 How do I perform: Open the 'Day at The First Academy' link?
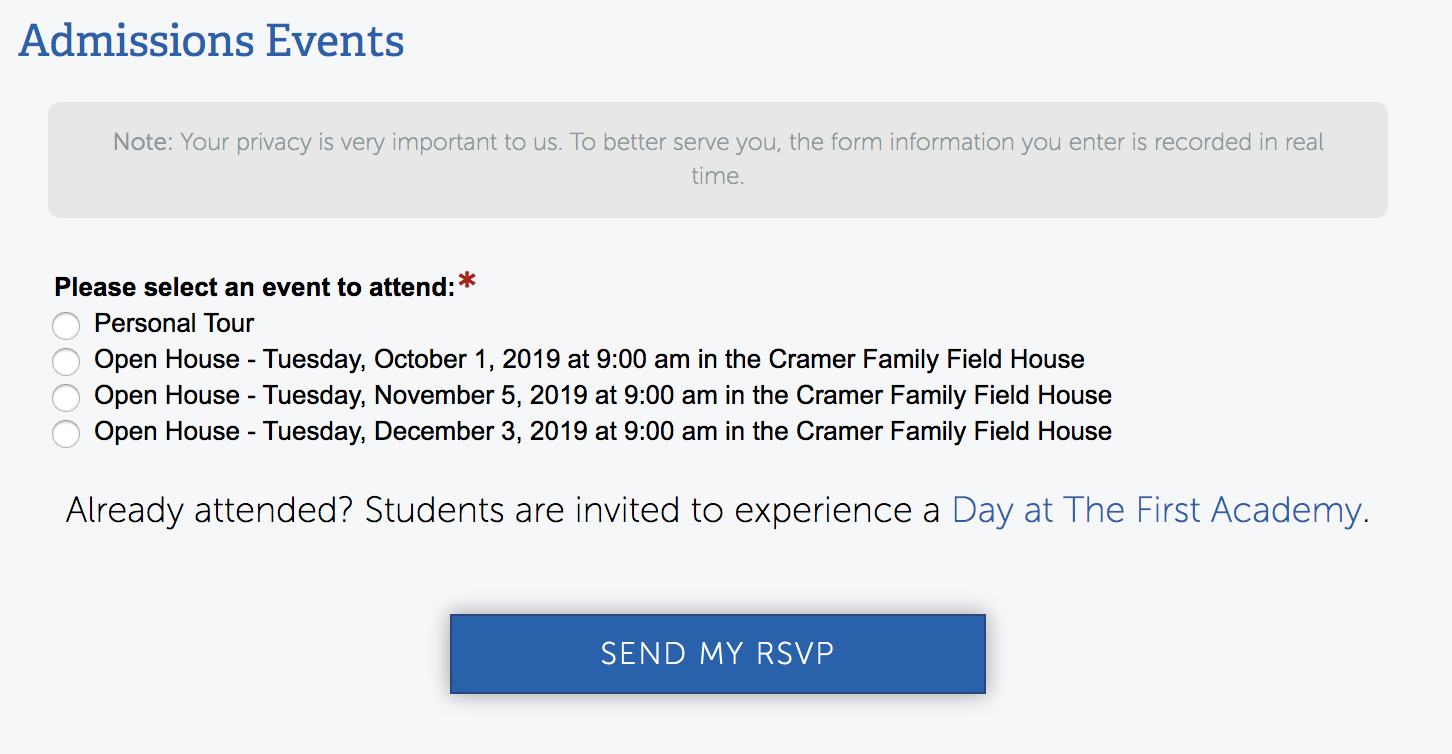(x=1156, y=511)
